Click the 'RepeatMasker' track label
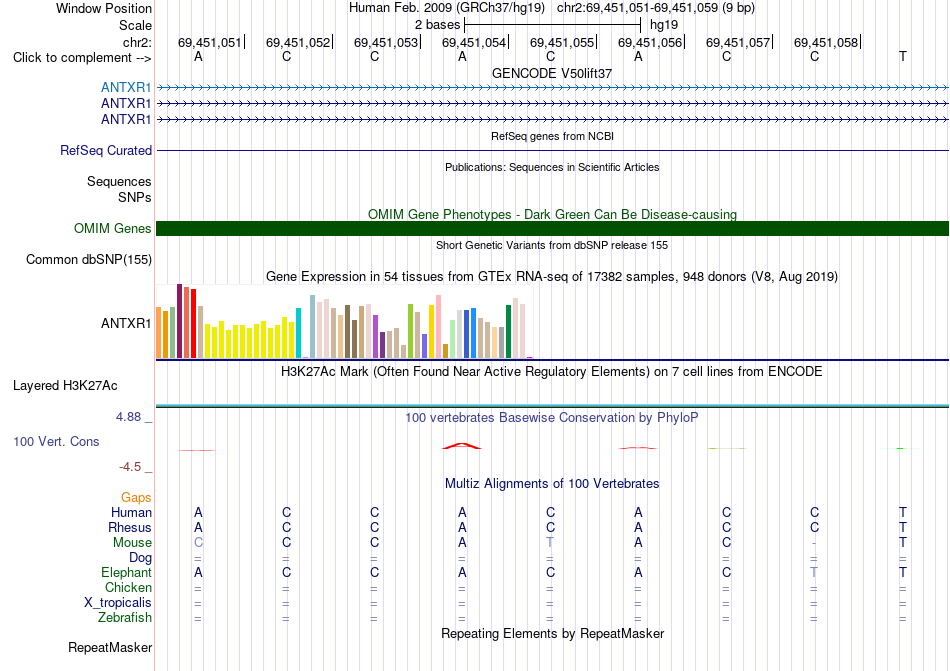The height and width of the screenshot is (671, 950). (x=110, y=647)
